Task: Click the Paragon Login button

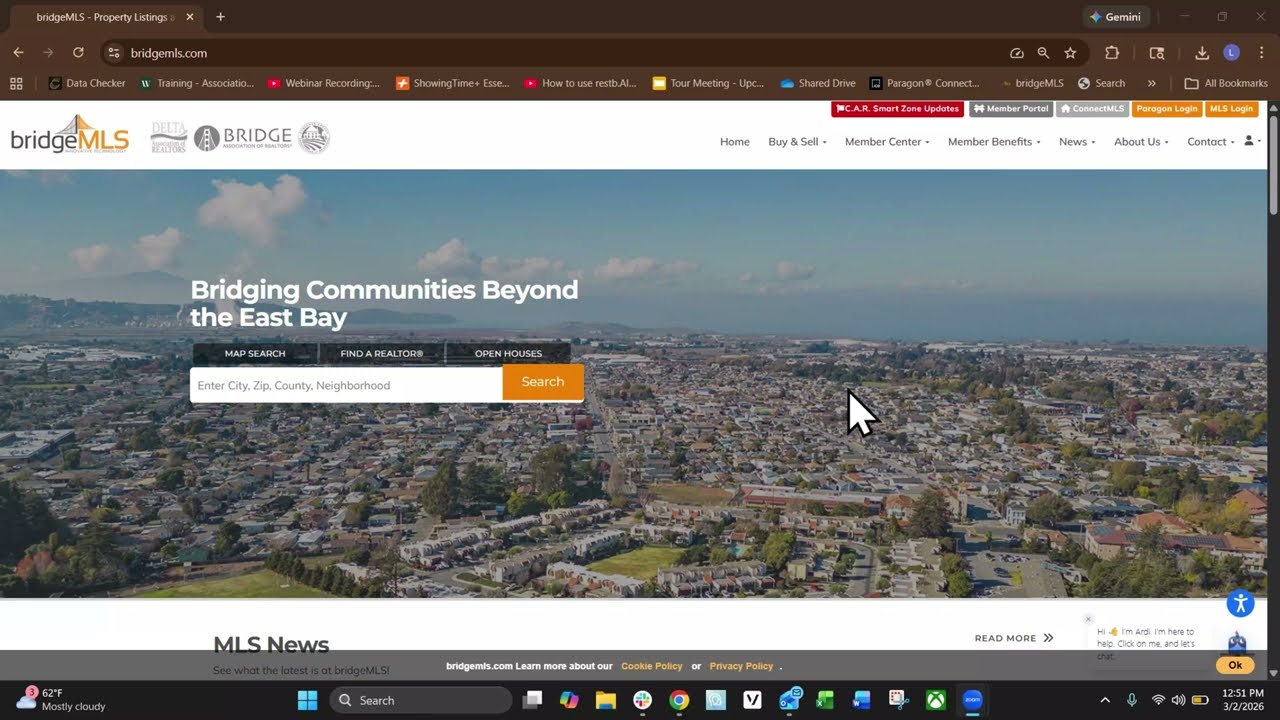Action: click(1167, 109)
